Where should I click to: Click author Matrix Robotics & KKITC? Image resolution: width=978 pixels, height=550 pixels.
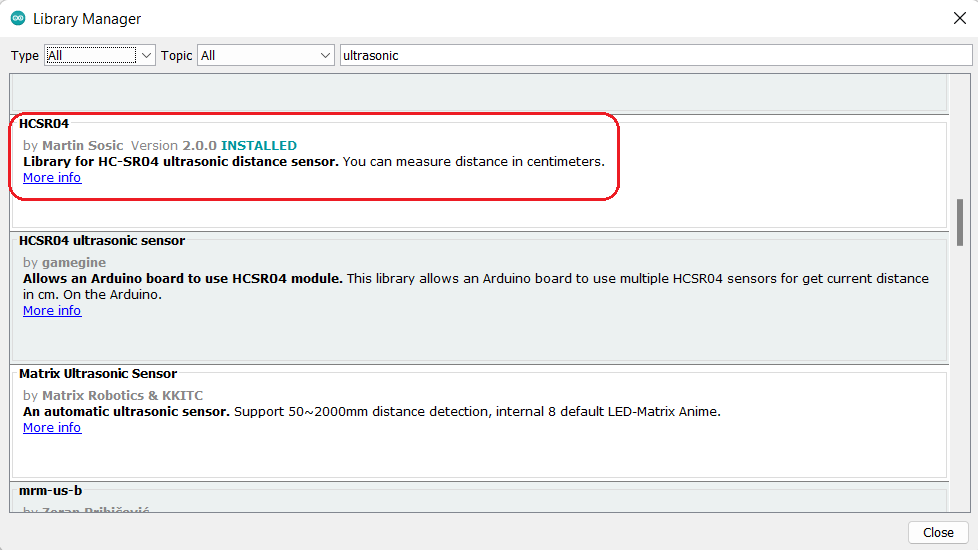pyautogui.click(x=122, y=395)
